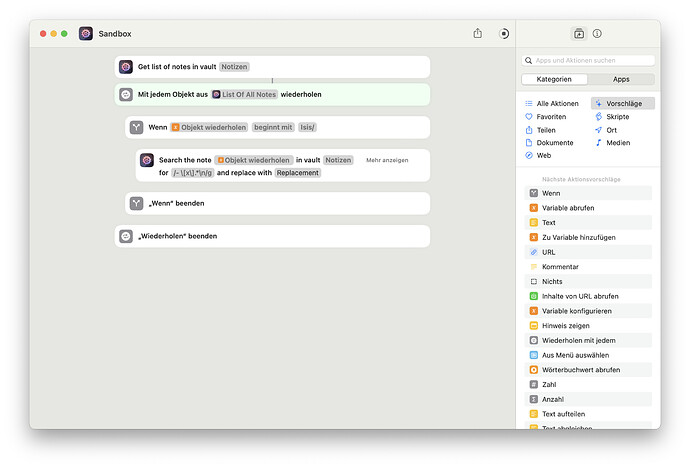Add the Variable abrufen action

coord(588,208)
